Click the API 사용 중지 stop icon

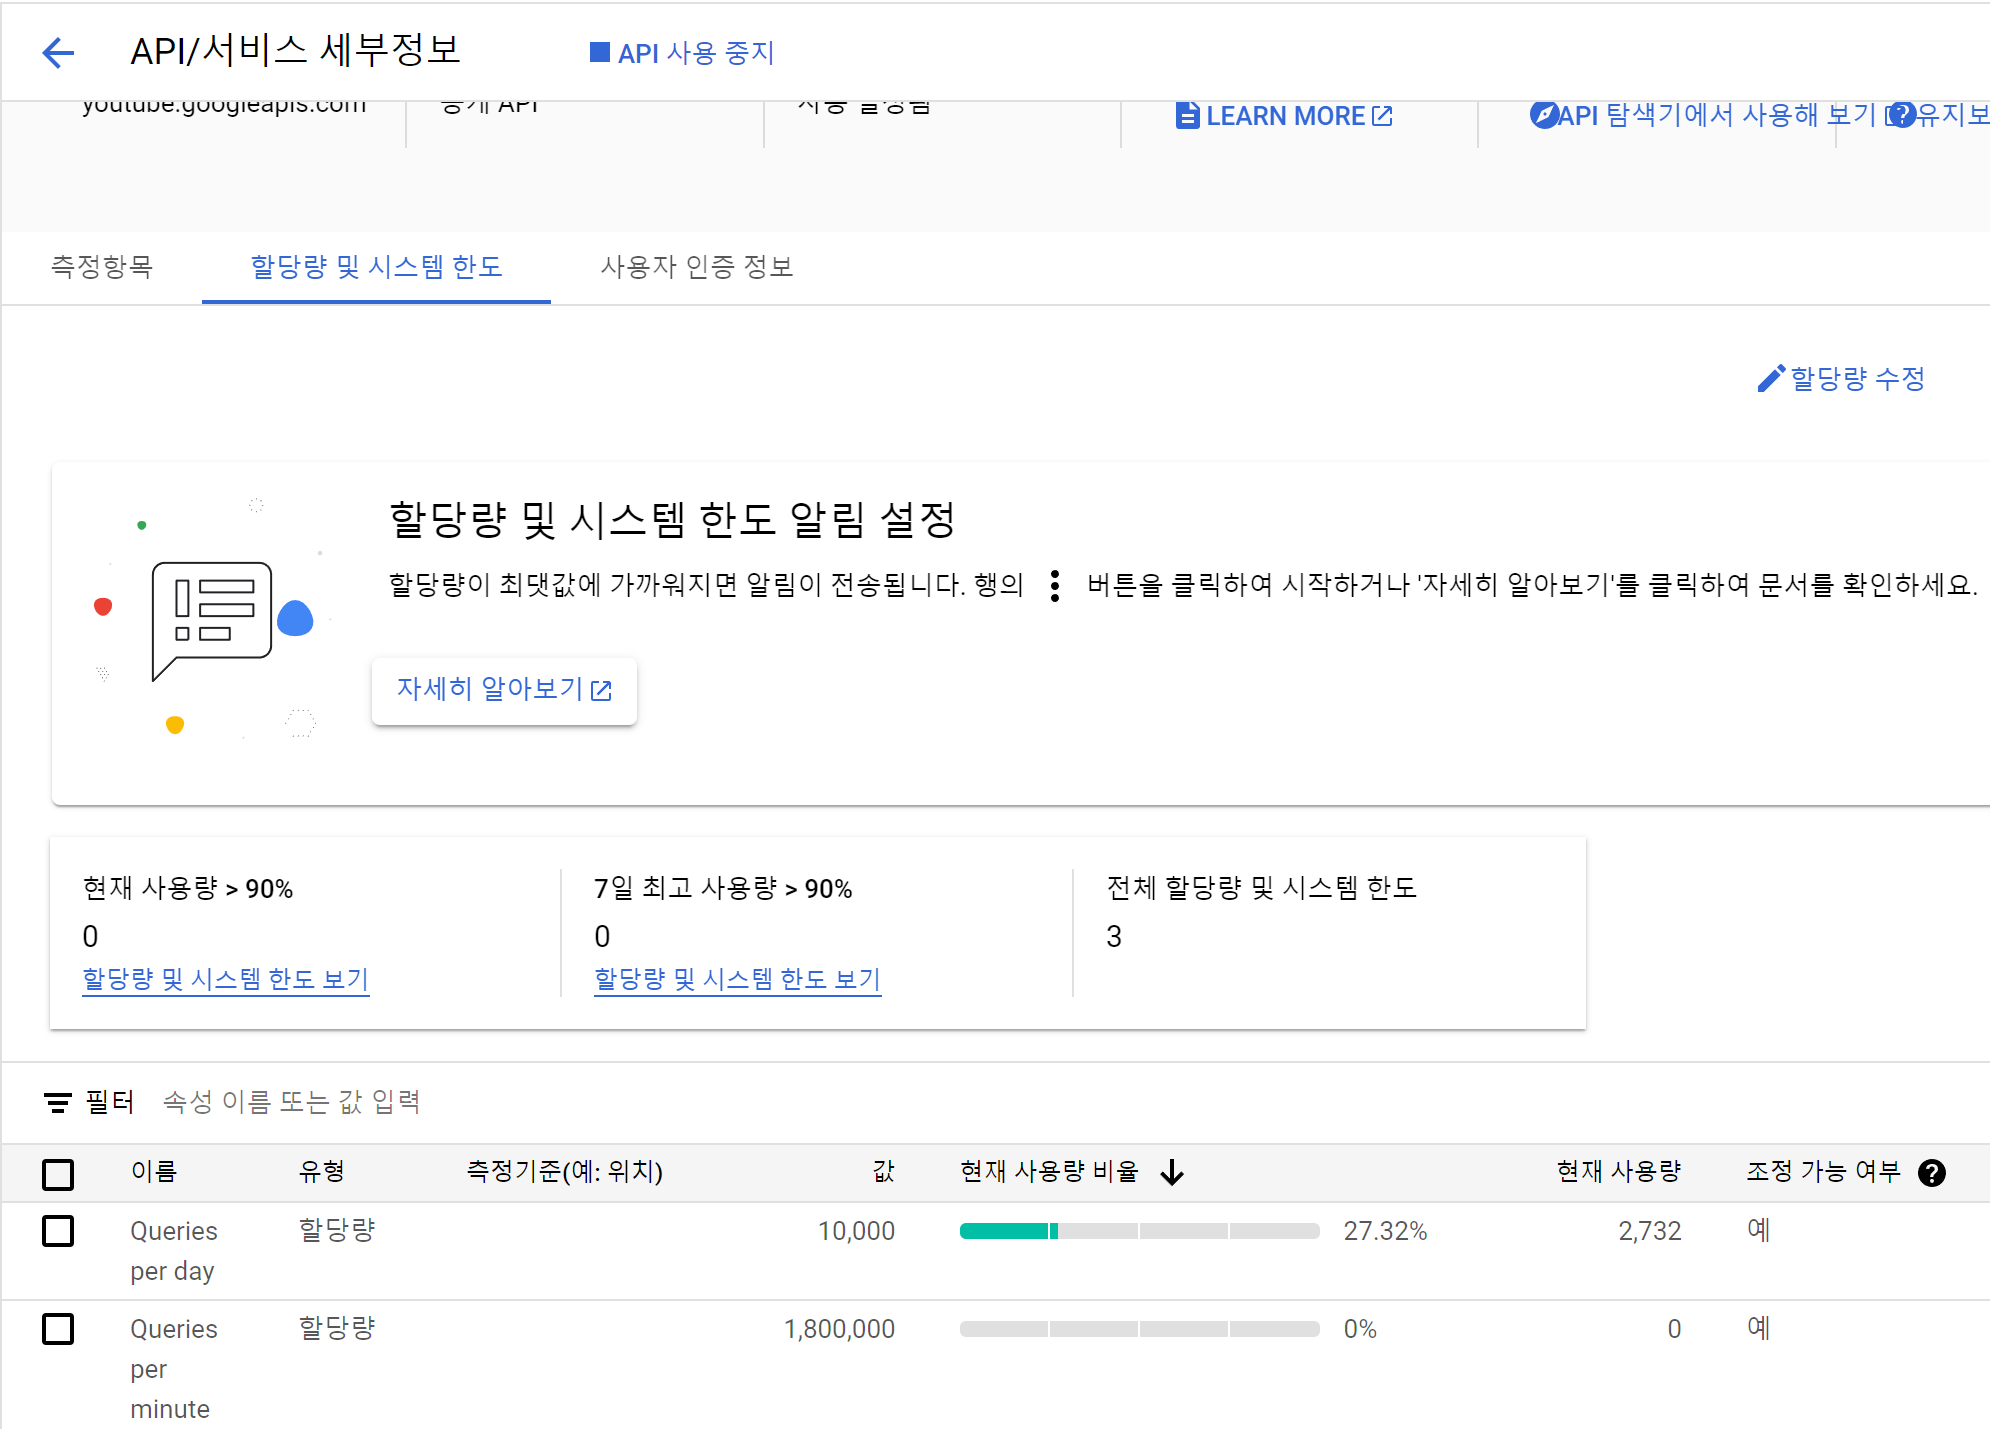point(600,52)
